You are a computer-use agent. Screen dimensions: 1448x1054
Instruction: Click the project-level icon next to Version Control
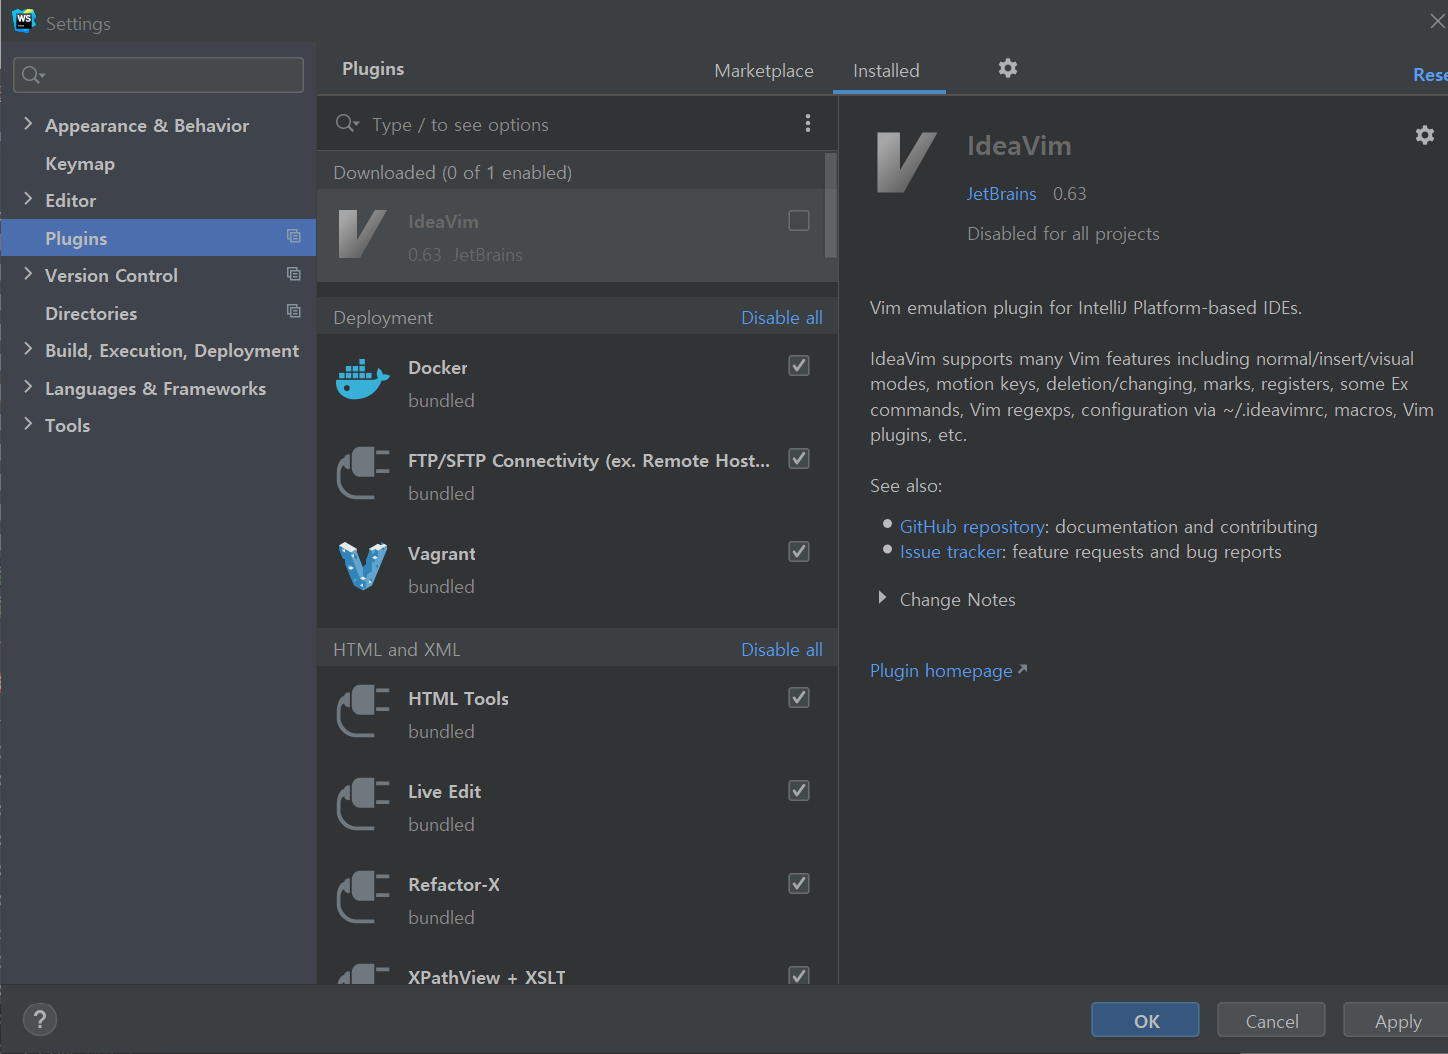tap(294, 274)
